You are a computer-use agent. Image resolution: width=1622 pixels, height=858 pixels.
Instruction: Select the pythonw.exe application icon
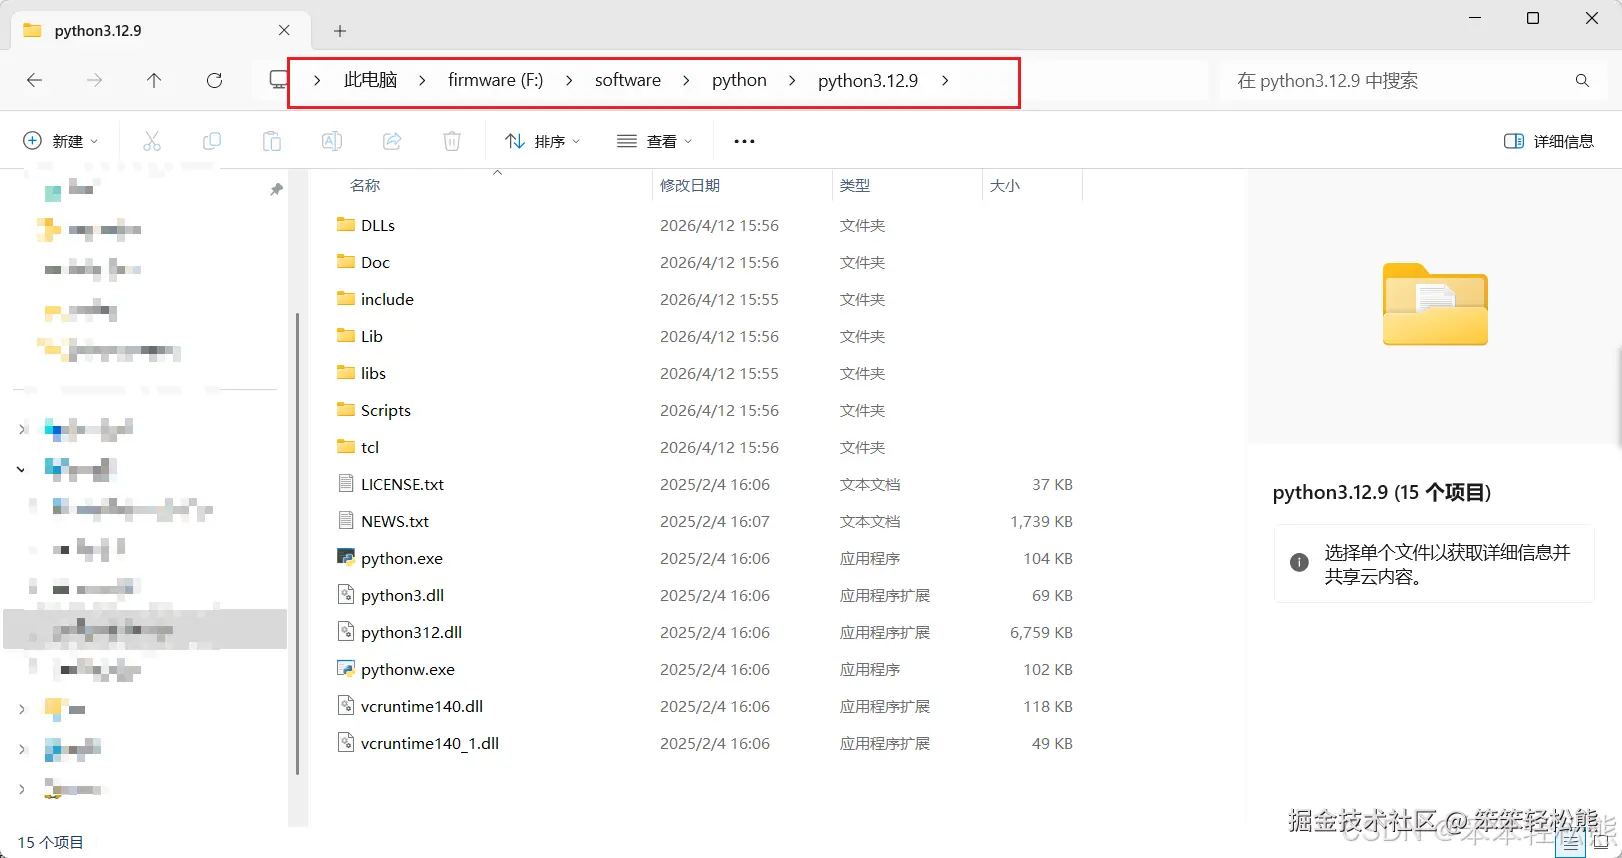pyautogui.click(x=346, y=668)
